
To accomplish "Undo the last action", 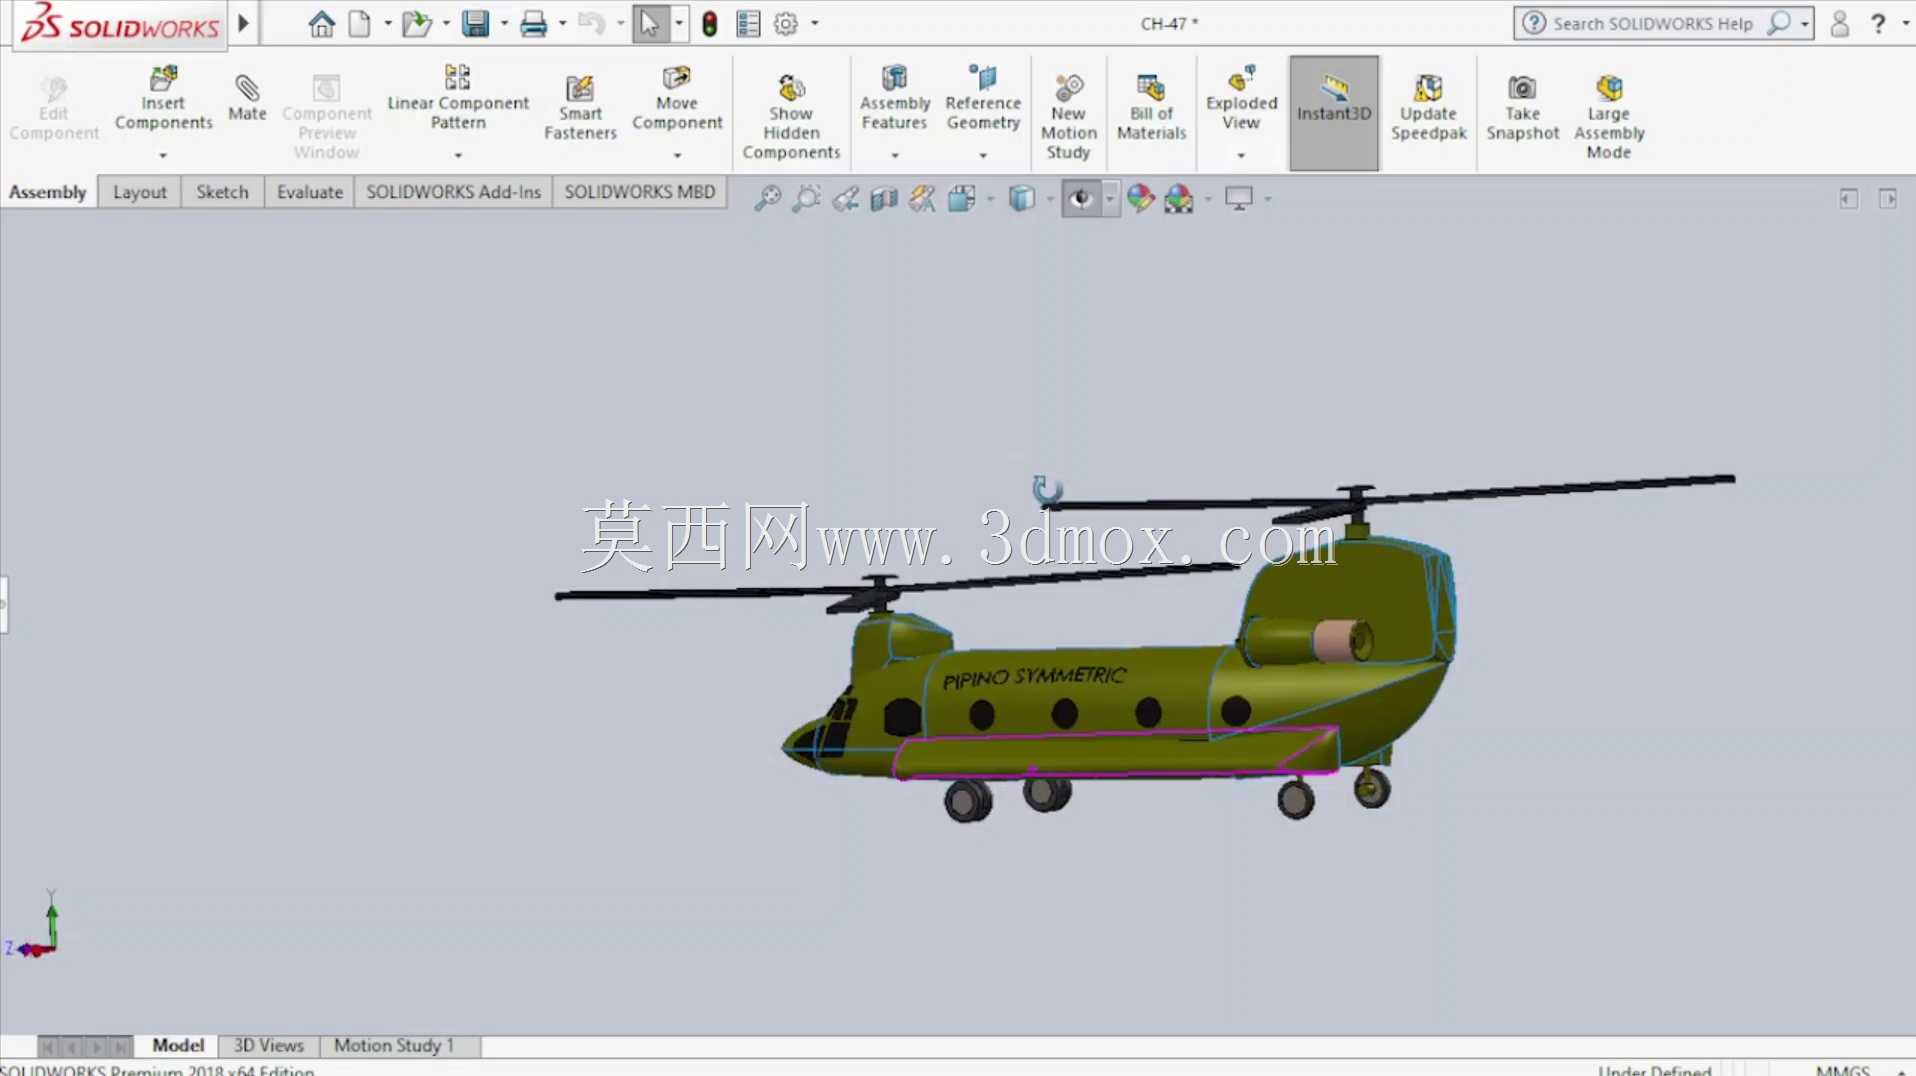I will [x=591, y=23].
